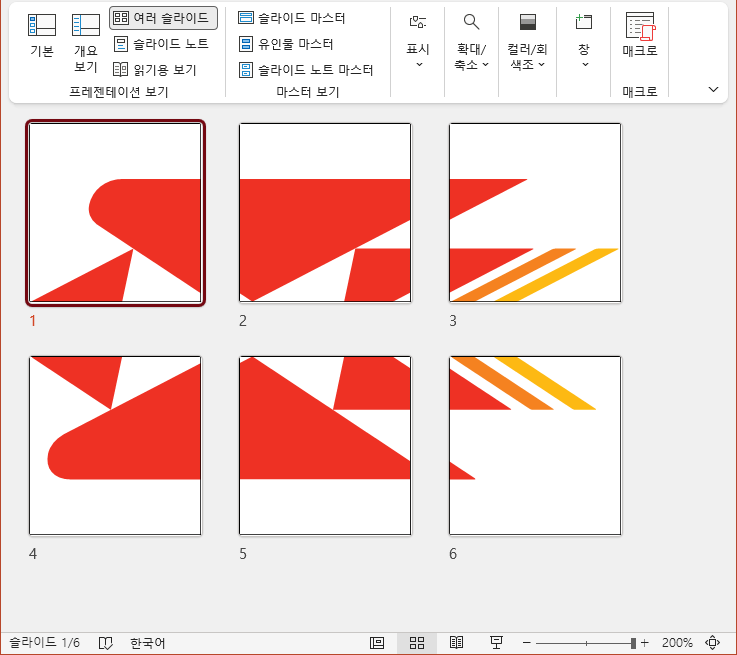Switch to Normal view from status bar
Image resolution: width=737 pixels, height=655 pixels.
point(377,643)
